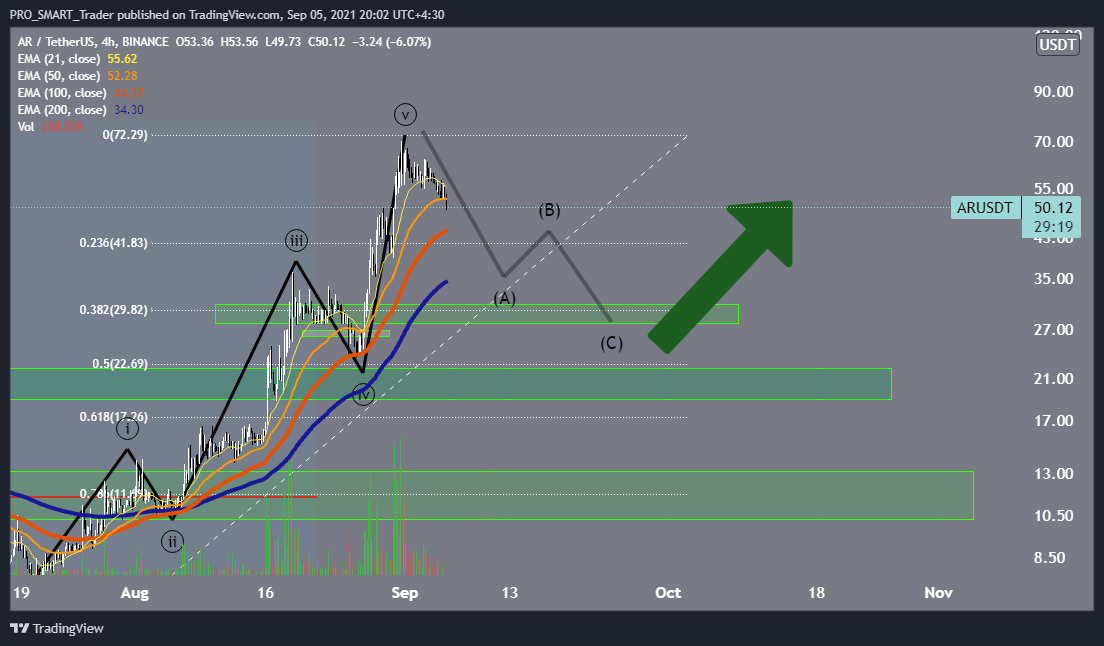This screenshot has height=646, width=1104.
Task: Click 10.50 on the price axis
Action: point(1053,516)
